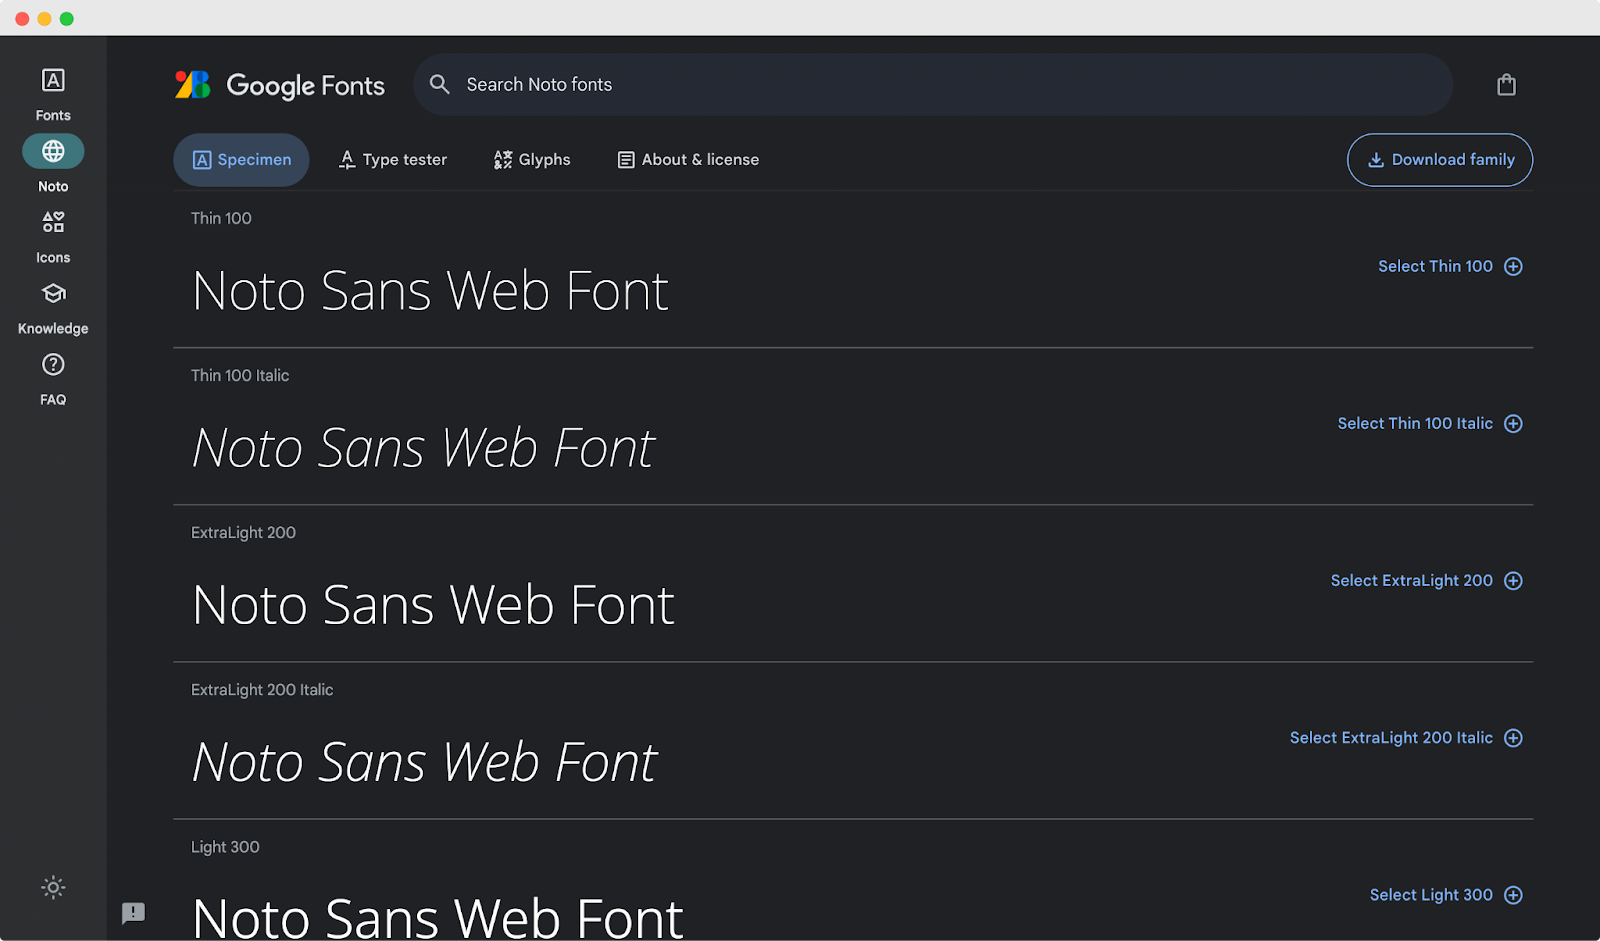The image size is (1600, 941).
Task: Select the Specimen tab
Action: [241, 159]
